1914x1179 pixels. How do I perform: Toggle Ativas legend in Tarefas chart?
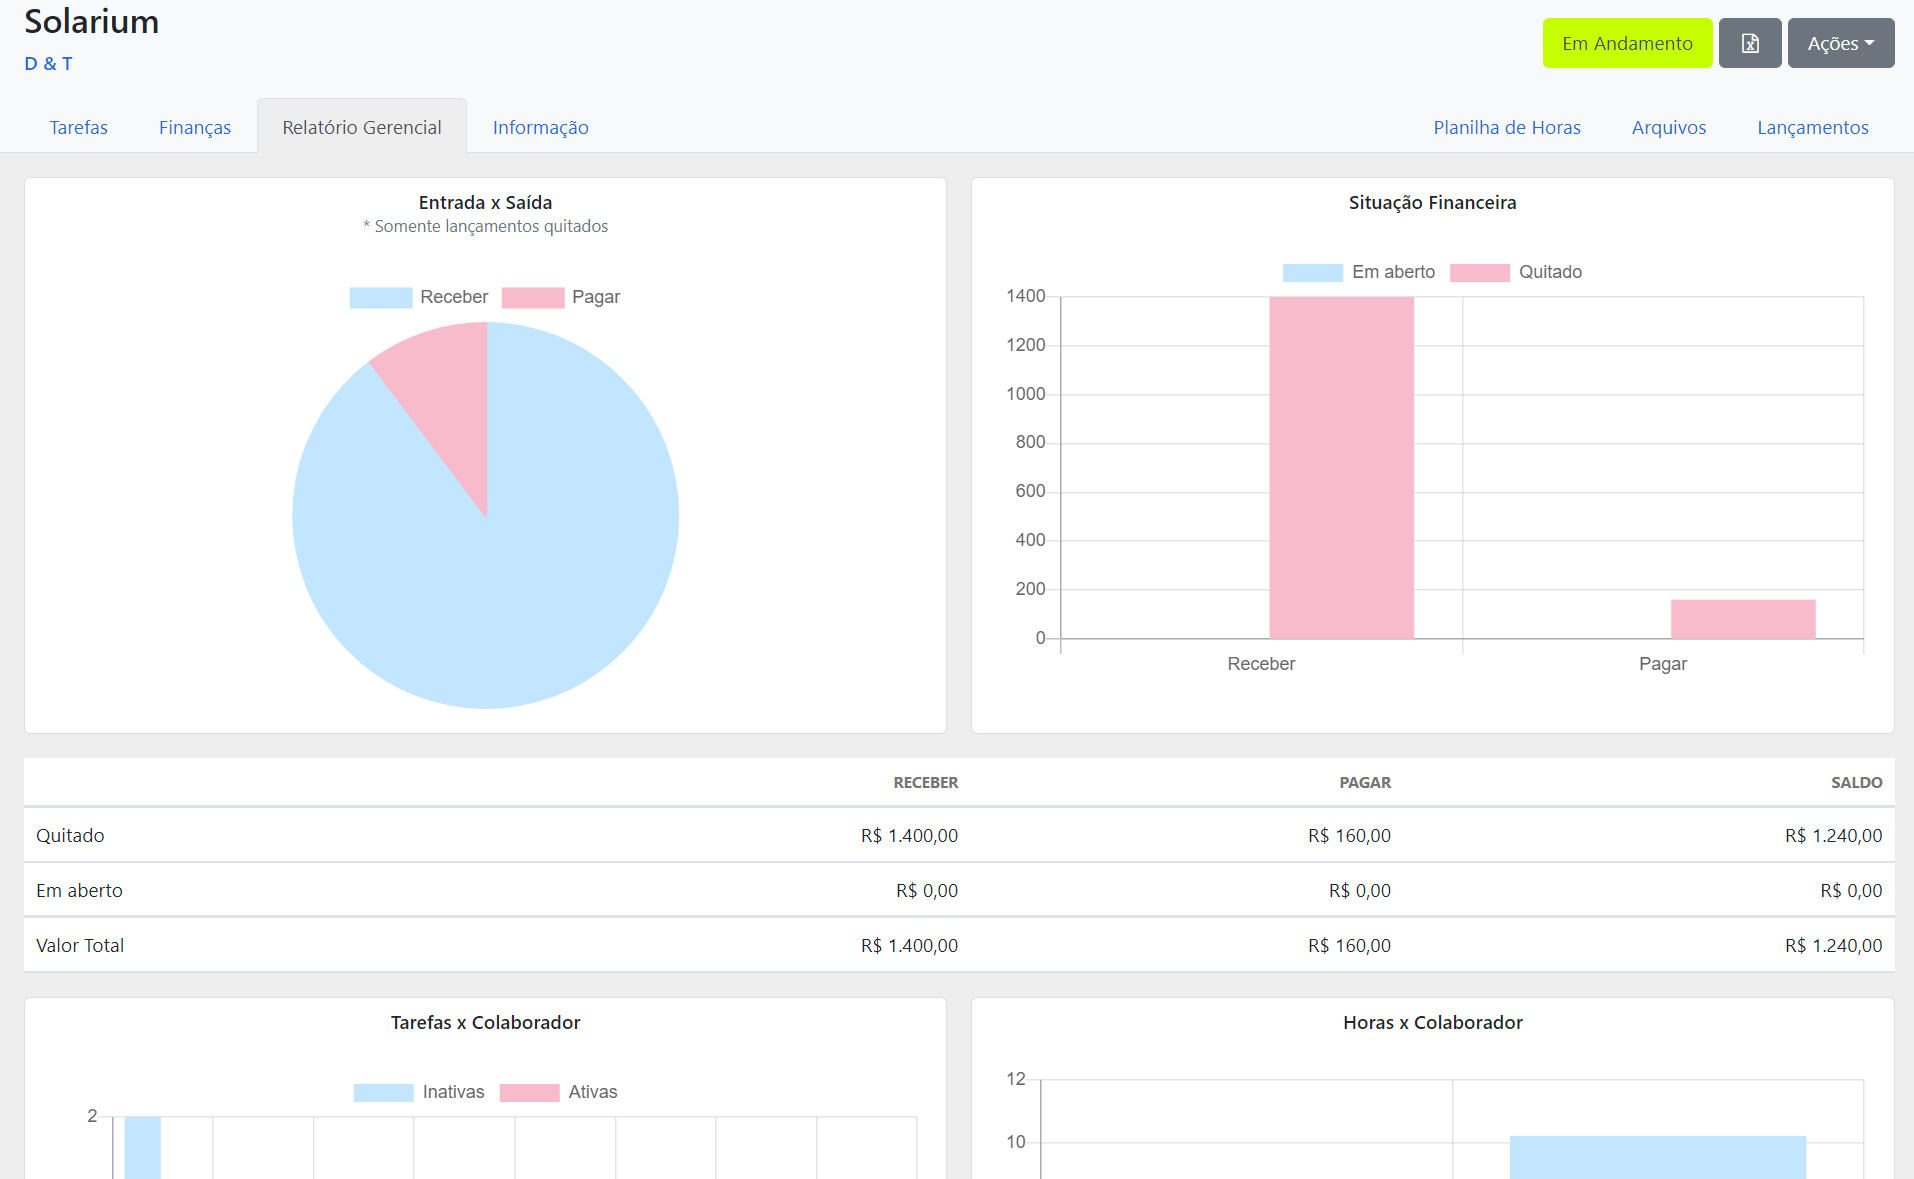pyautogui.click(x=559, y=1092)
